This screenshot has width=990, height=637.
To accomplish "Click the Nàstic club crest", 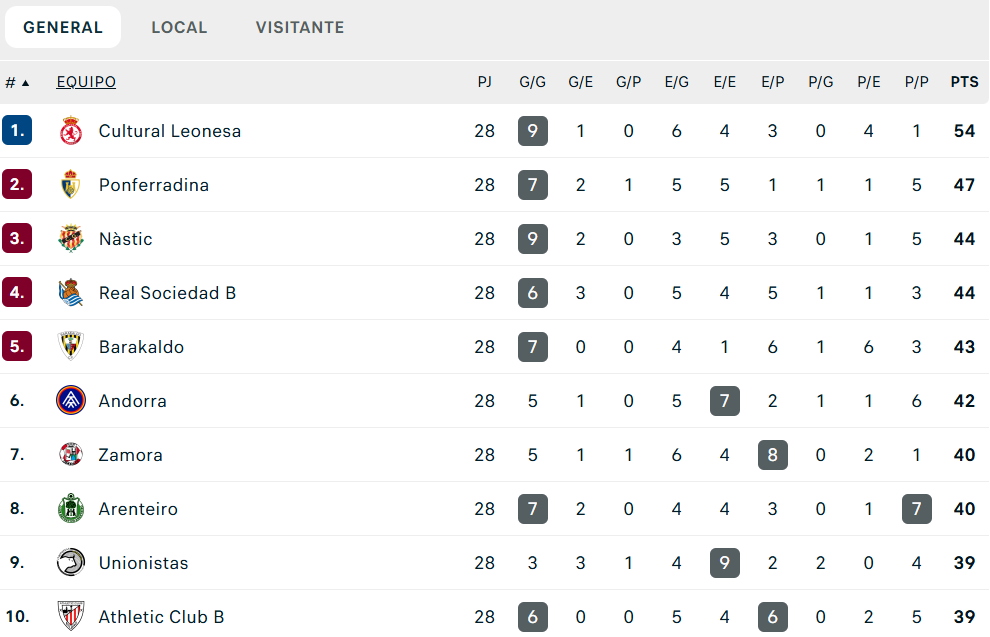I will 71,239.
